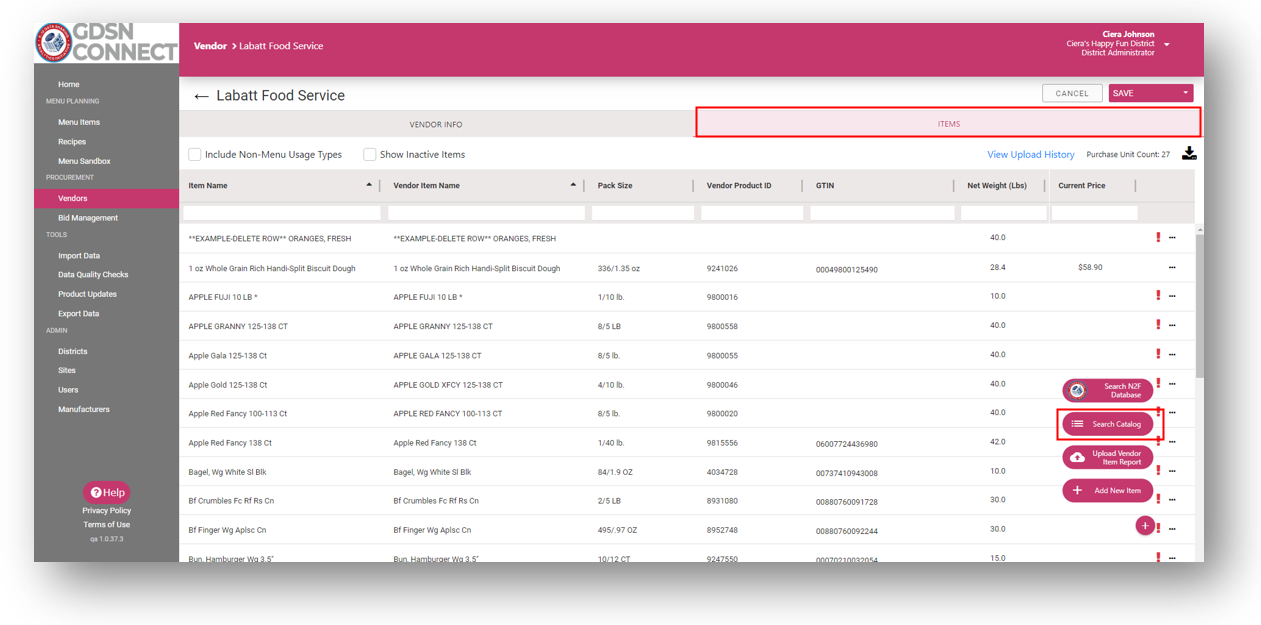Open Menu Items in the sidebar

click(x=79, y=122)
